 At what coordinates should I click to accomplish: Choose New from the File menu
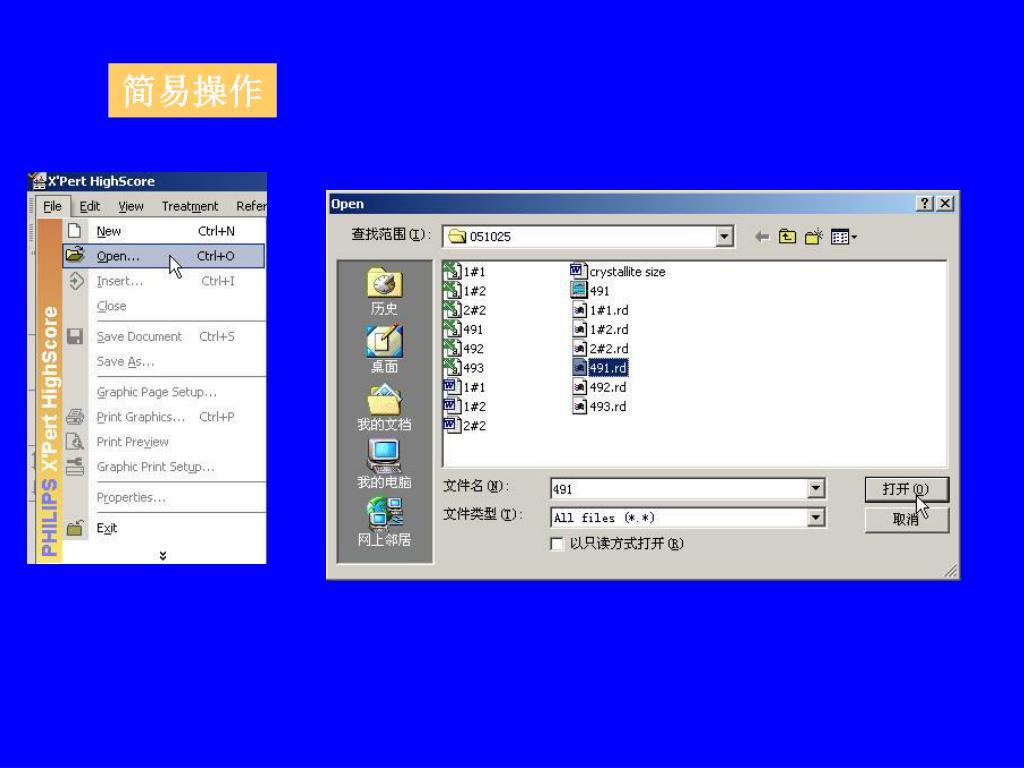(165, 231)
